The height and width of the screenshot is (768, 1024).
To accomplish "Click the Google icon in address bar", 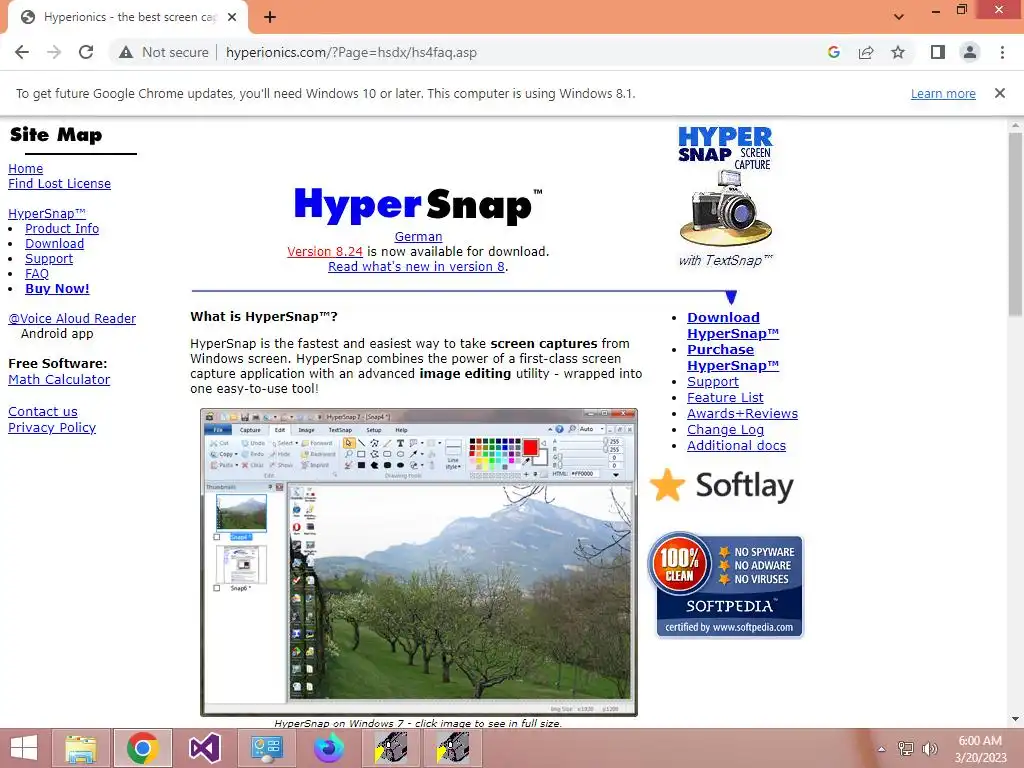I will pyautogui.click(x=833, y=52).
